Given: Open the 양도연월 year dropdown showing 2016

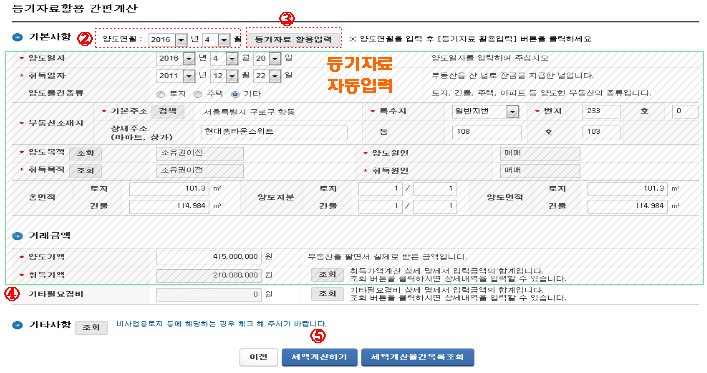Looking at the screenshot, I should coord(181,40).
